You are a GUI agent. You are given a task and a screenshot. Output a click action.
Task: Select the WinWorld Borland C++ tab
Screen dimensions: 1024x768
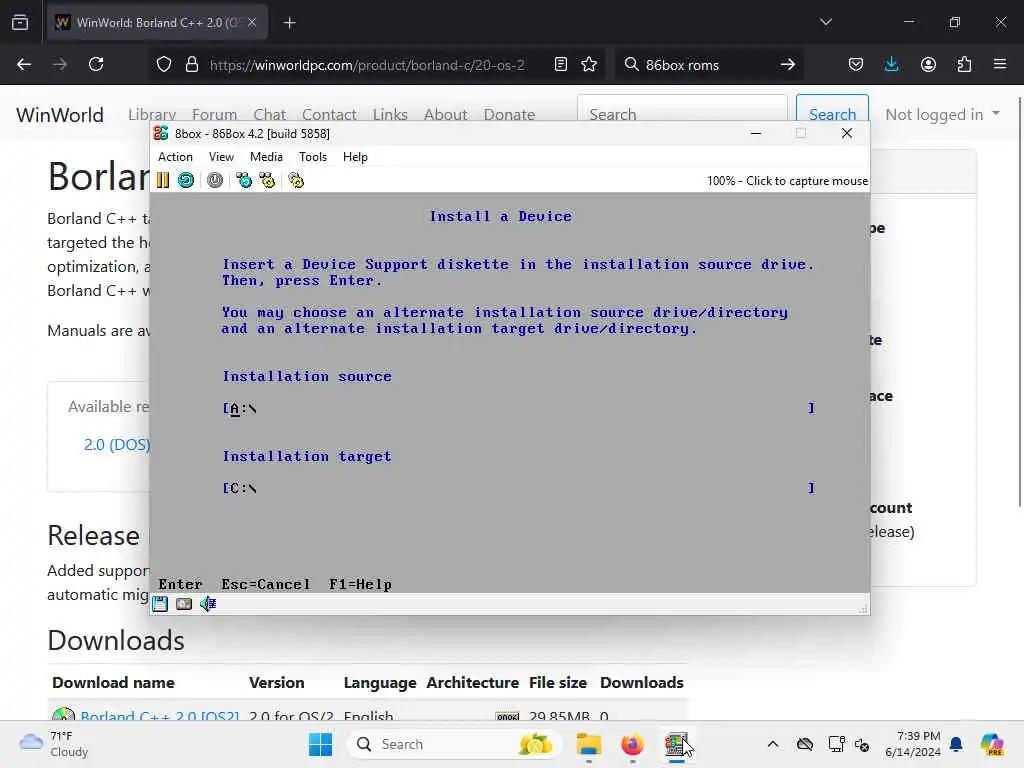click(157, 22)
